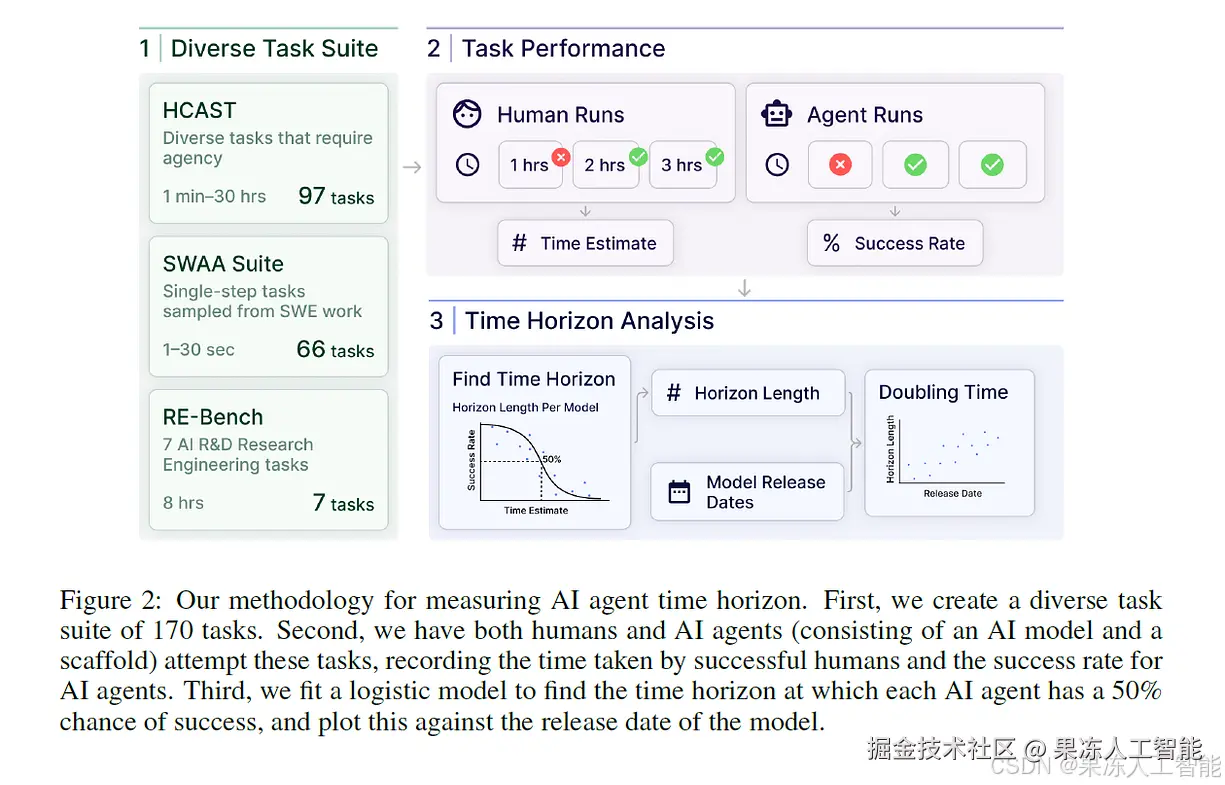Click the clock icon in Agent Runs
The width and height of the screenshot is (1225, 785).
pos(777,165)
